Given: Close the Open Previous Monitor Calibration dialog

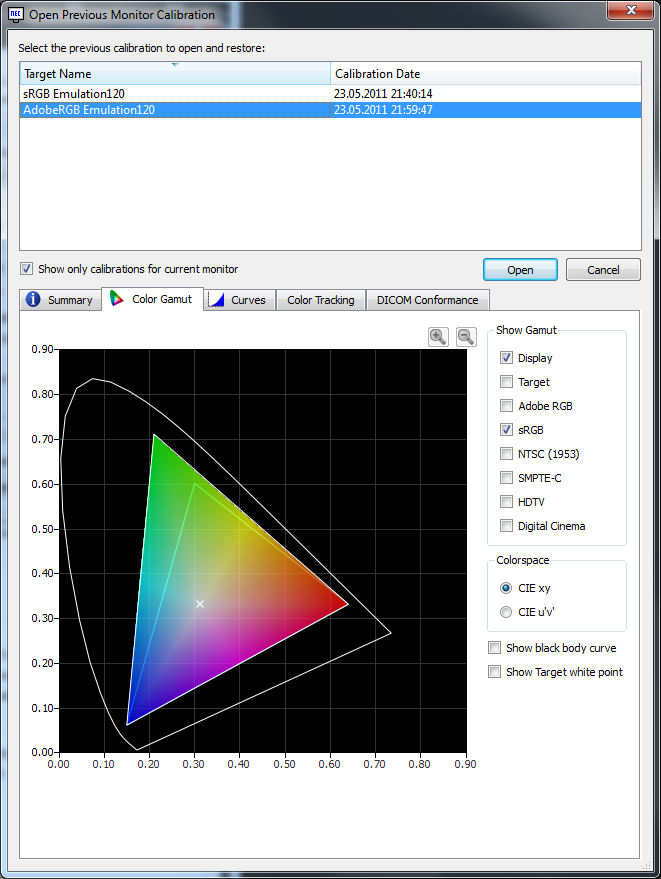Looking at the screenshot, I should 625,11.
